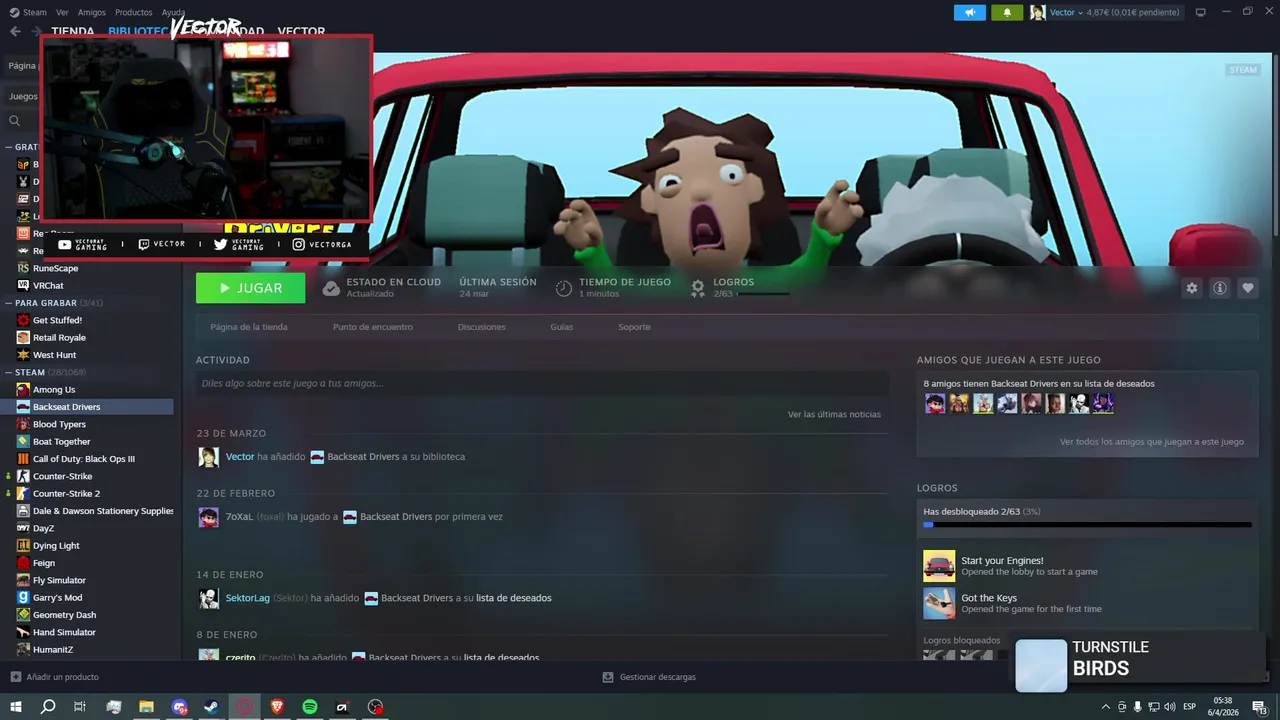Open game info circle icon
The width and height of the screenshot is (1280, 720).
(x=1219, y=288)
